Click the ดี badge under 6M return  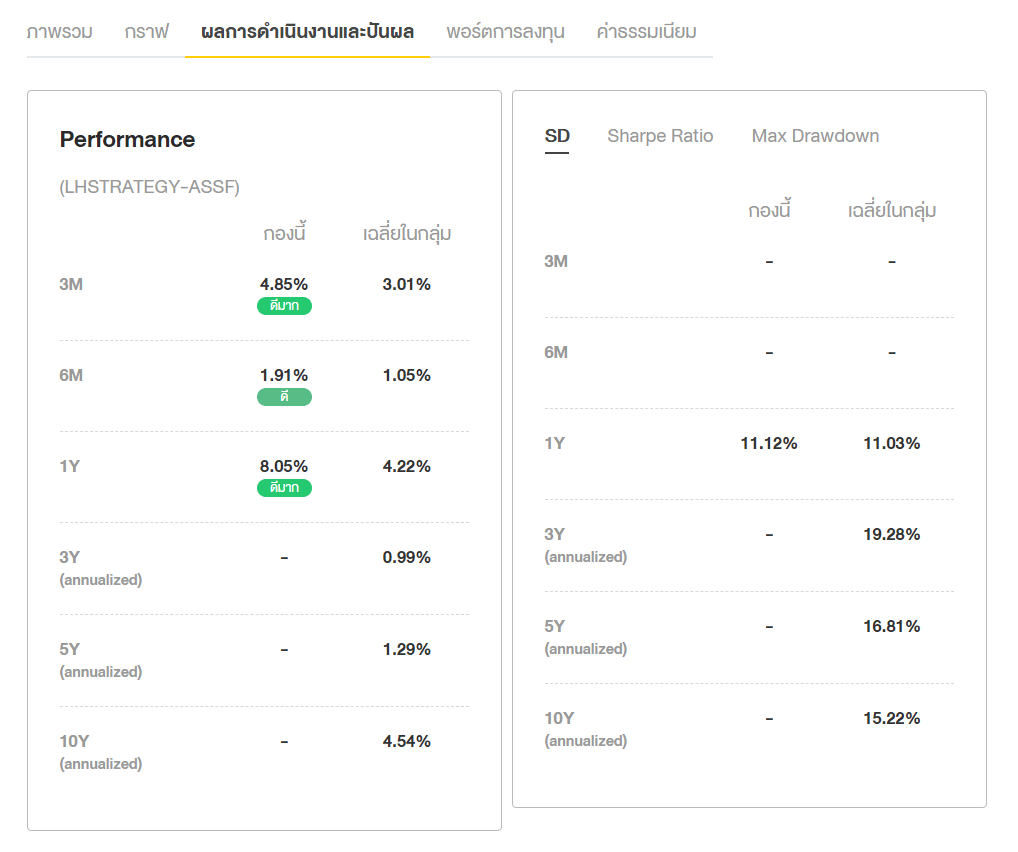pos(284,397)
